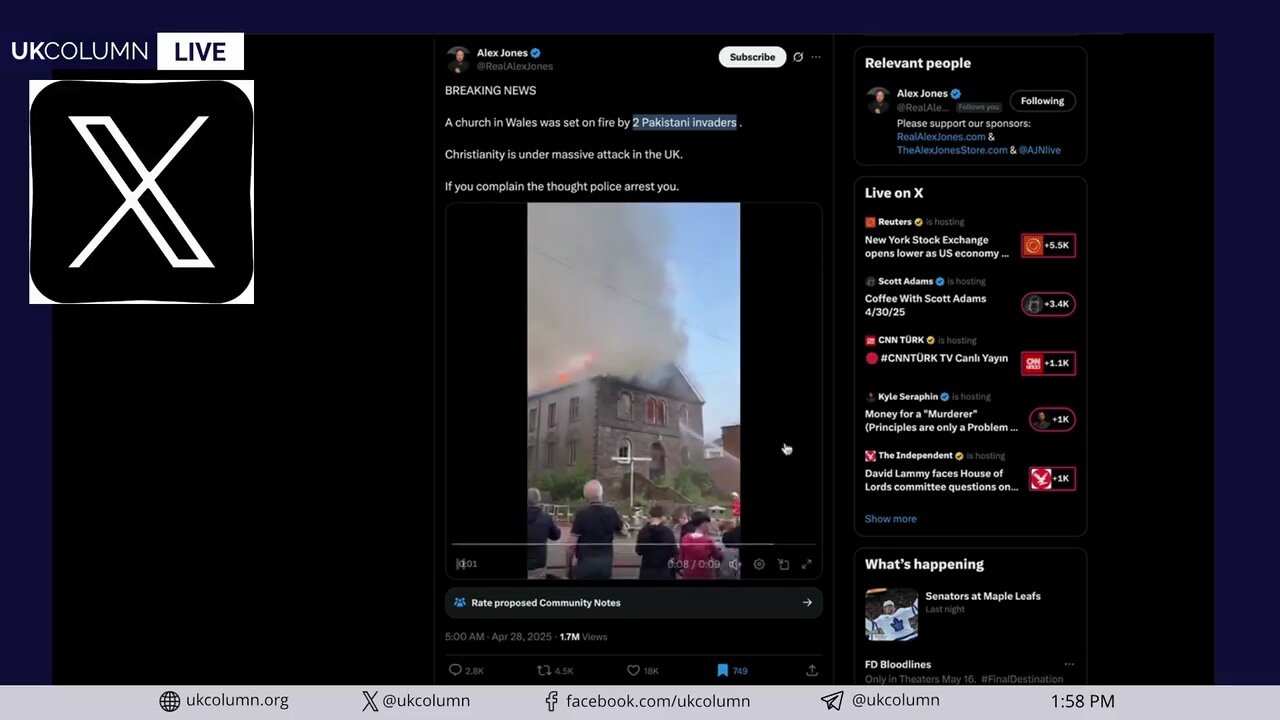The height and width of the screenshot is (720, 1280).
Task: Subscribe to Alex Jones
Action: click(752, 57)
